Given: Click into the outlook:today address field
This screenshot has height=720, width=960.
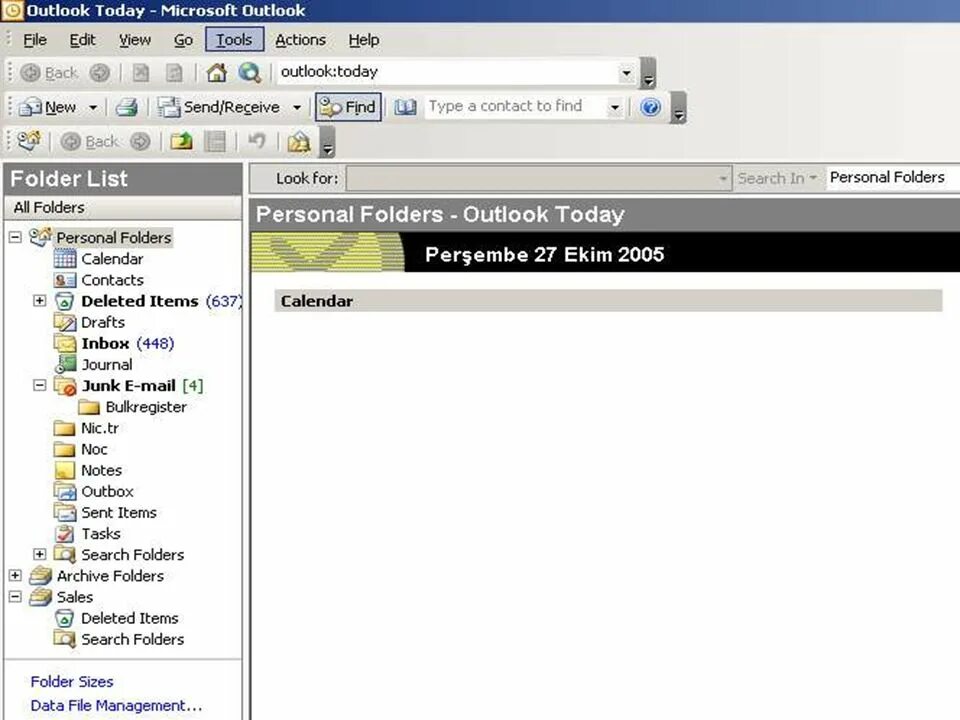Looking at the screenshot, I should point(447,72).
